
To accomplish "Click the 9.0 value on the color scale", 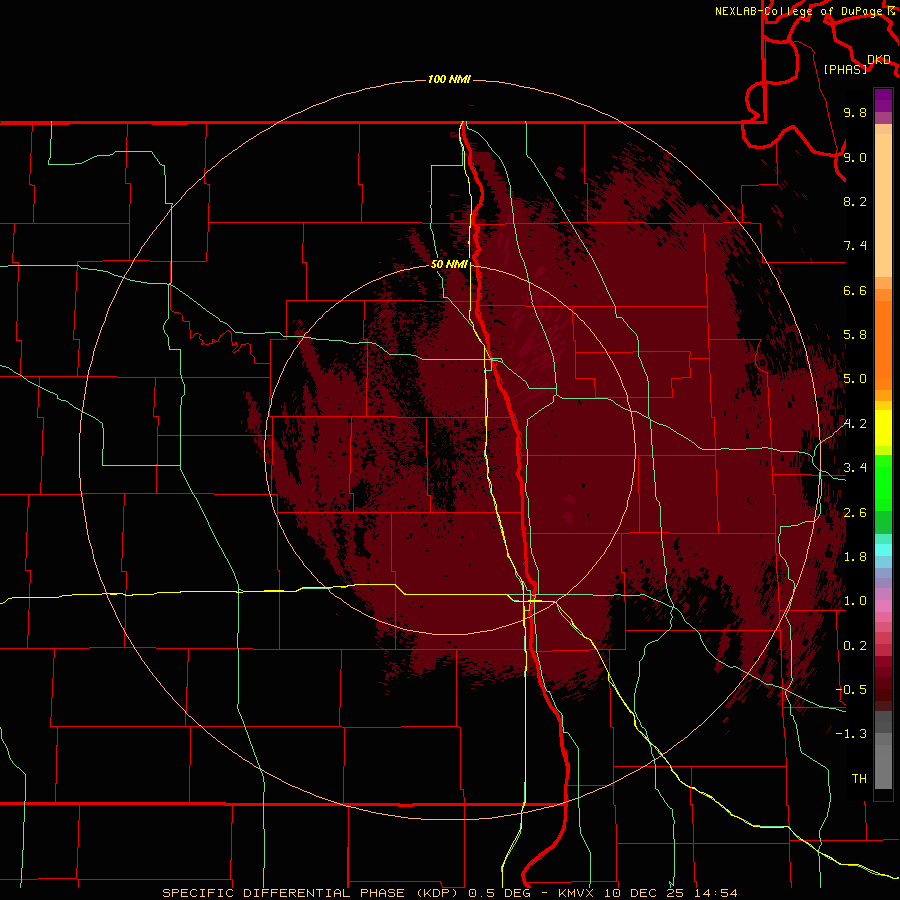I will (x=855, y=157).
